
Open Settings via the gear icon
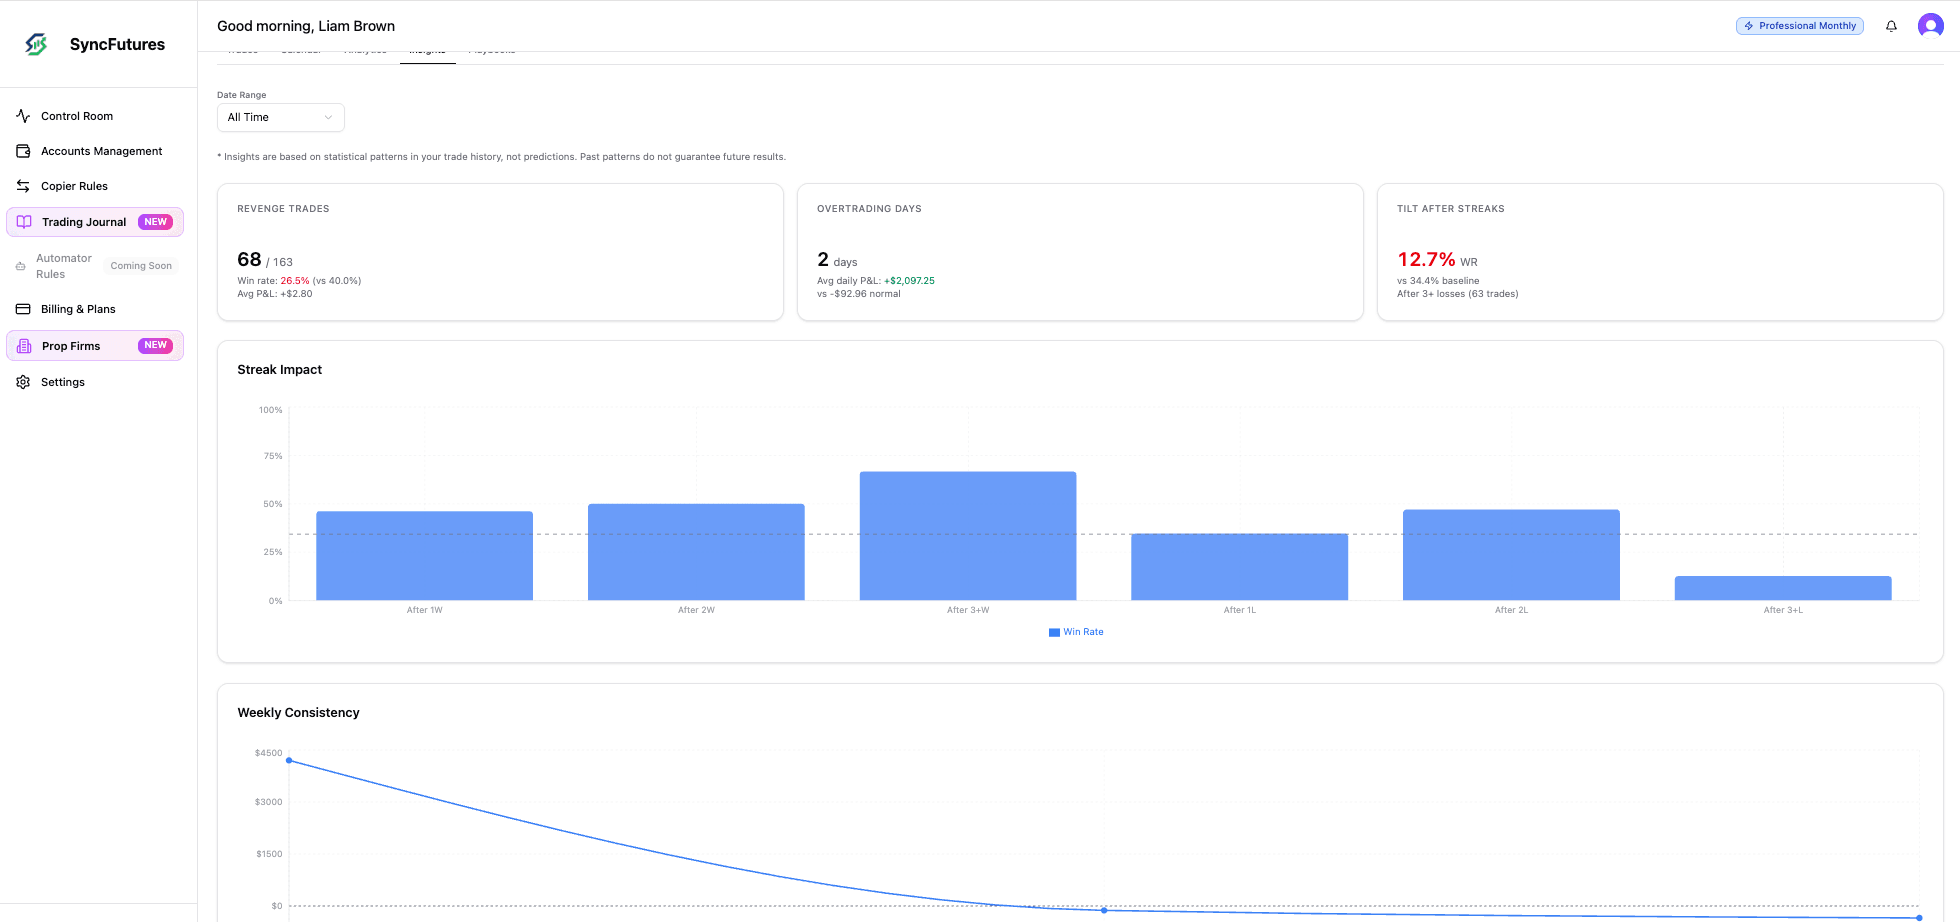(23, 381)
